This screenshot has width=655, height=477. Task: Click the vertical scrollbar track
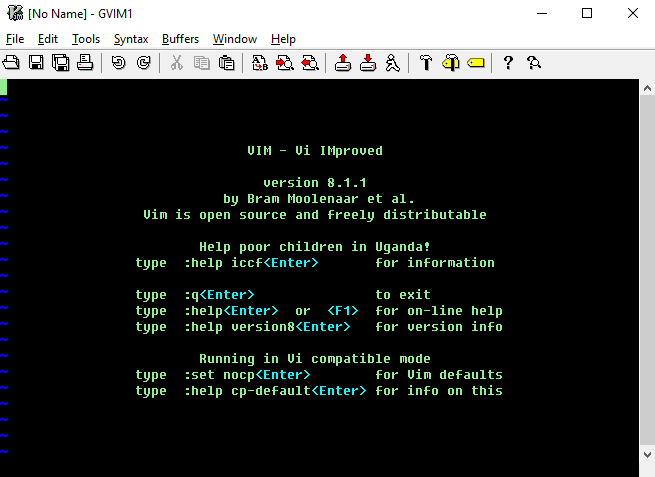click(647, 271)
